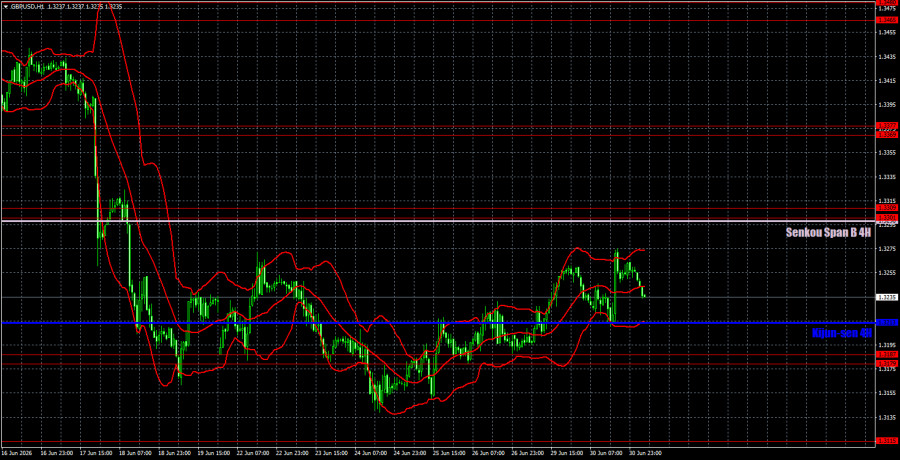Image resolution: width=900 pixels, height=460 pixels.
Task: Click the 22 Jun 07:00 time label
Action: click(266, 453)
